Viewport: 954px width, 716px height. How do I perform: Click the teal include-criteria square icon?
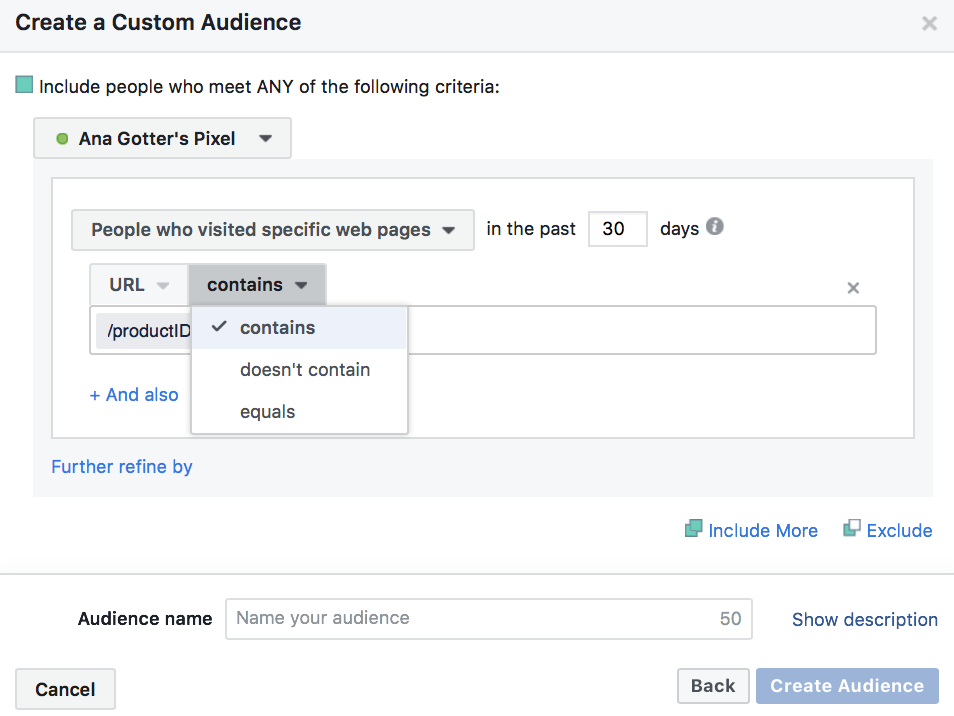click(x=24, y=85)
